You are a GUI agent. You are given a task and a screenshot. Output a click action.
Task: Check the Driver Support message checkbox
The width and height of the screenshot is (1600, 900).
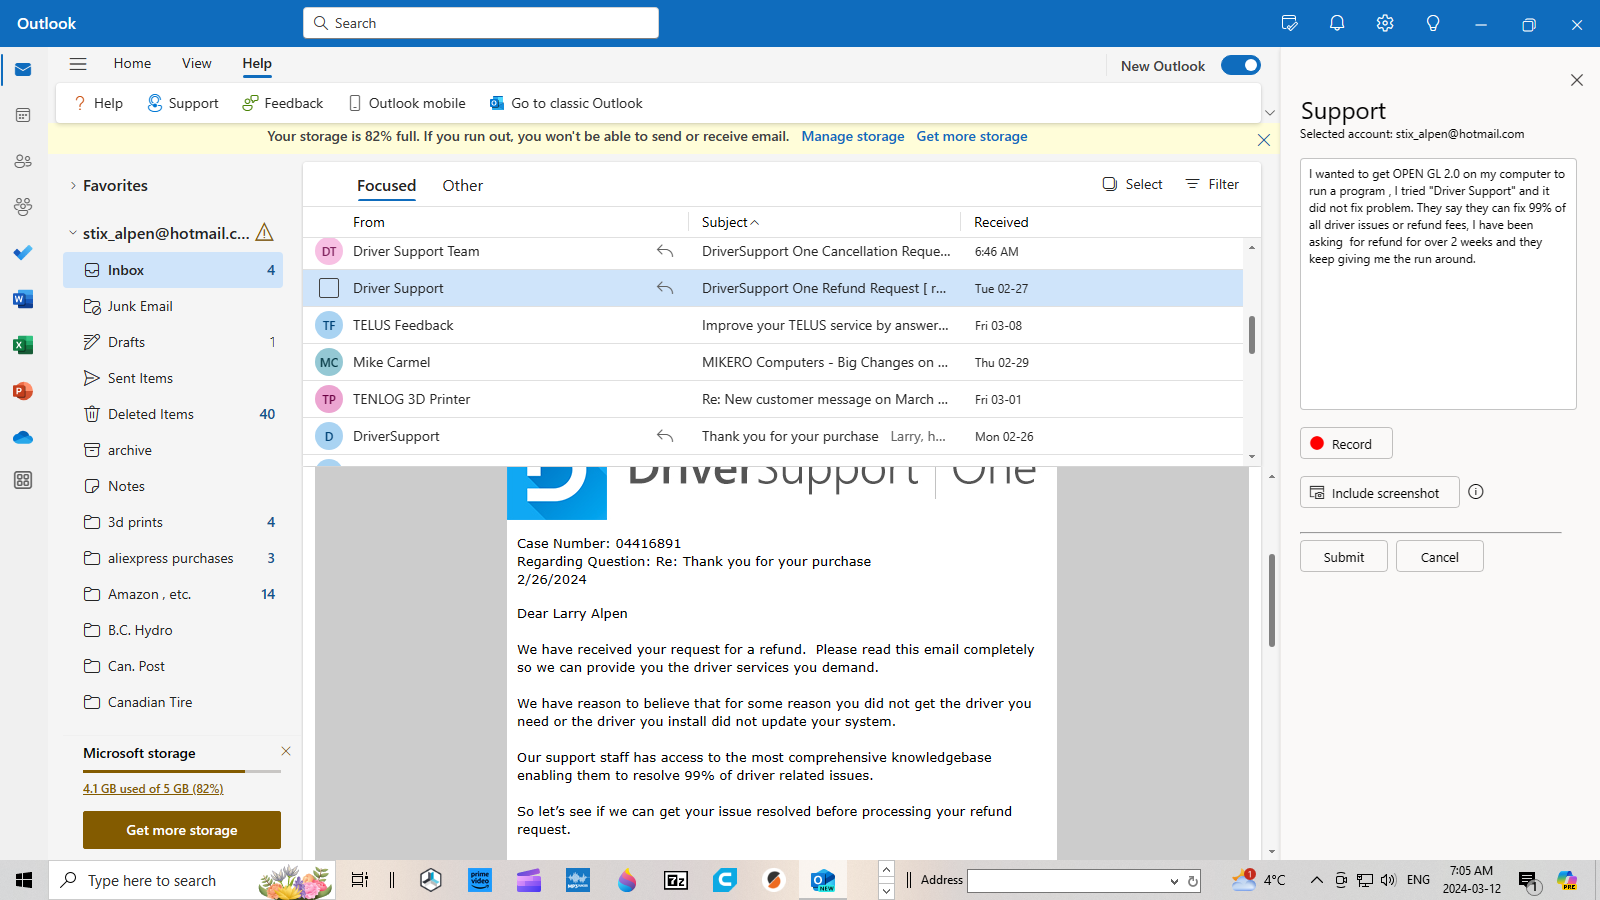point(329,288)
